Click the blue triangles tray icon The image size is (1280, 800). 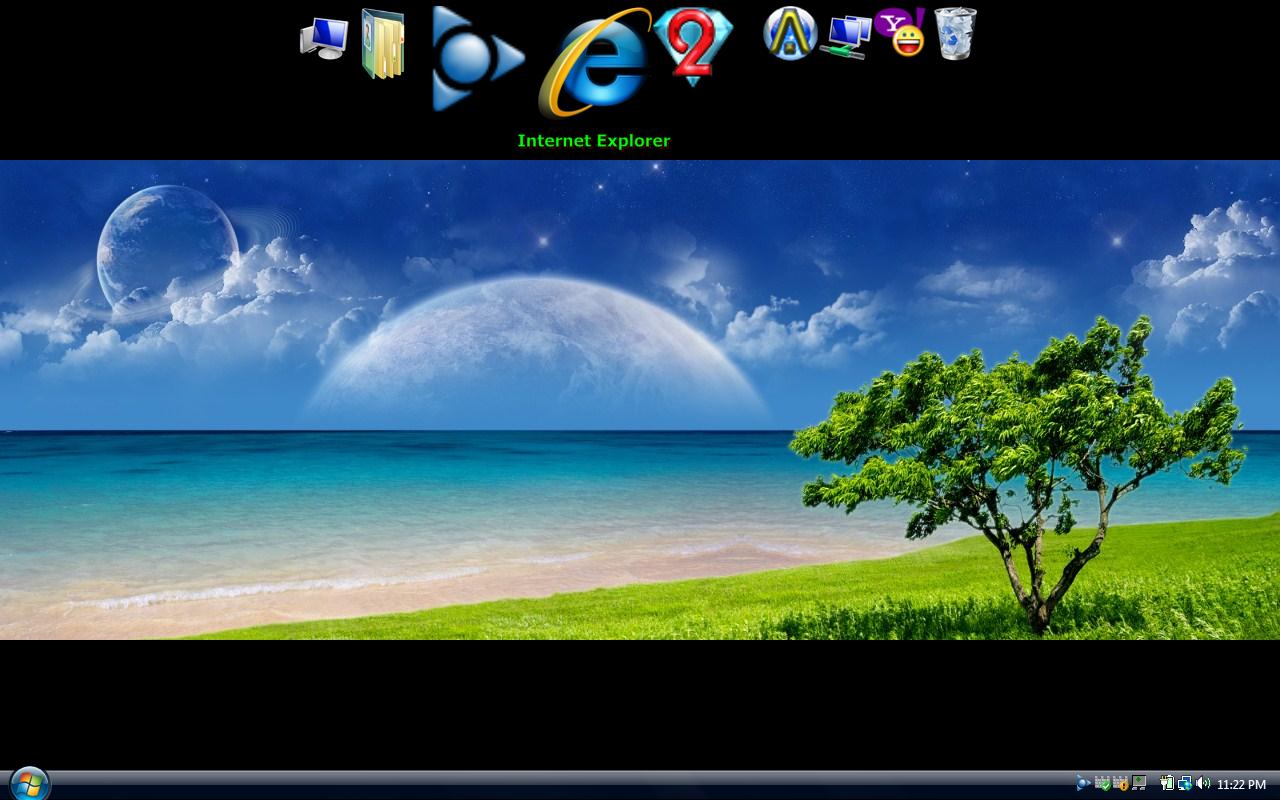tap(1083, 783)
